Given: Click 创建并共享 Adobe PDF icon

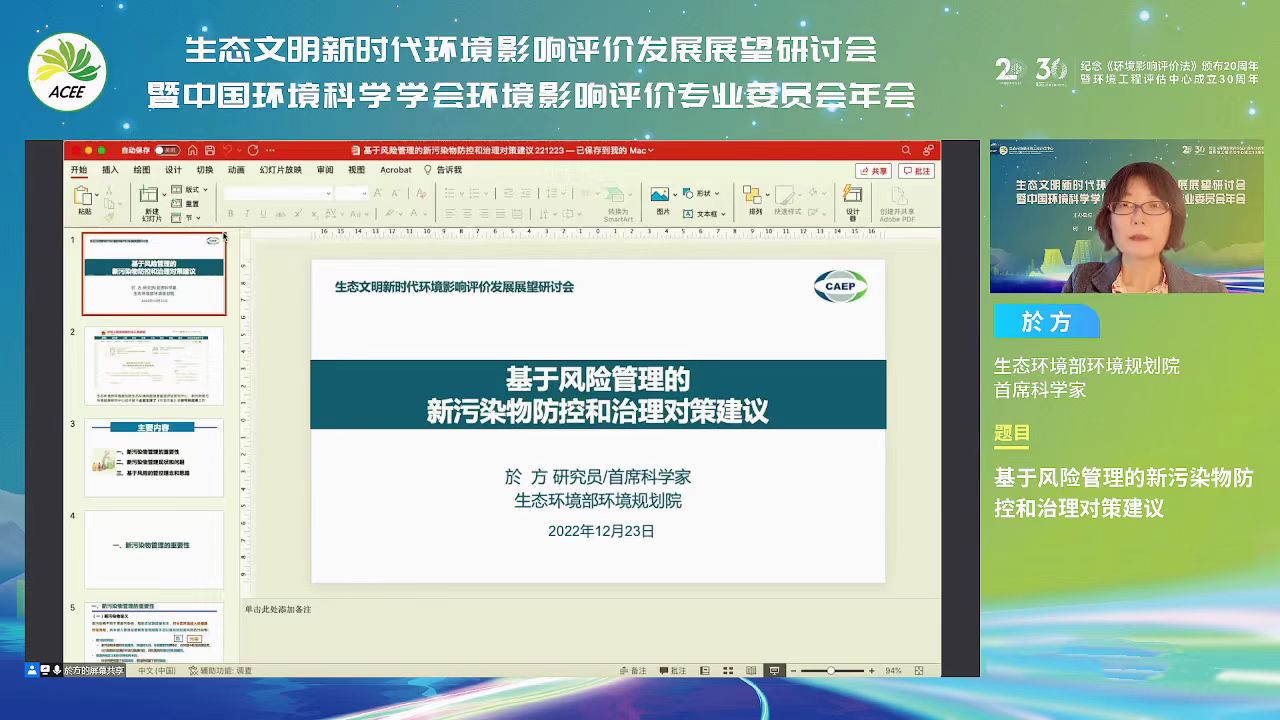Looking at the screenshot, I should pos(897,194).
